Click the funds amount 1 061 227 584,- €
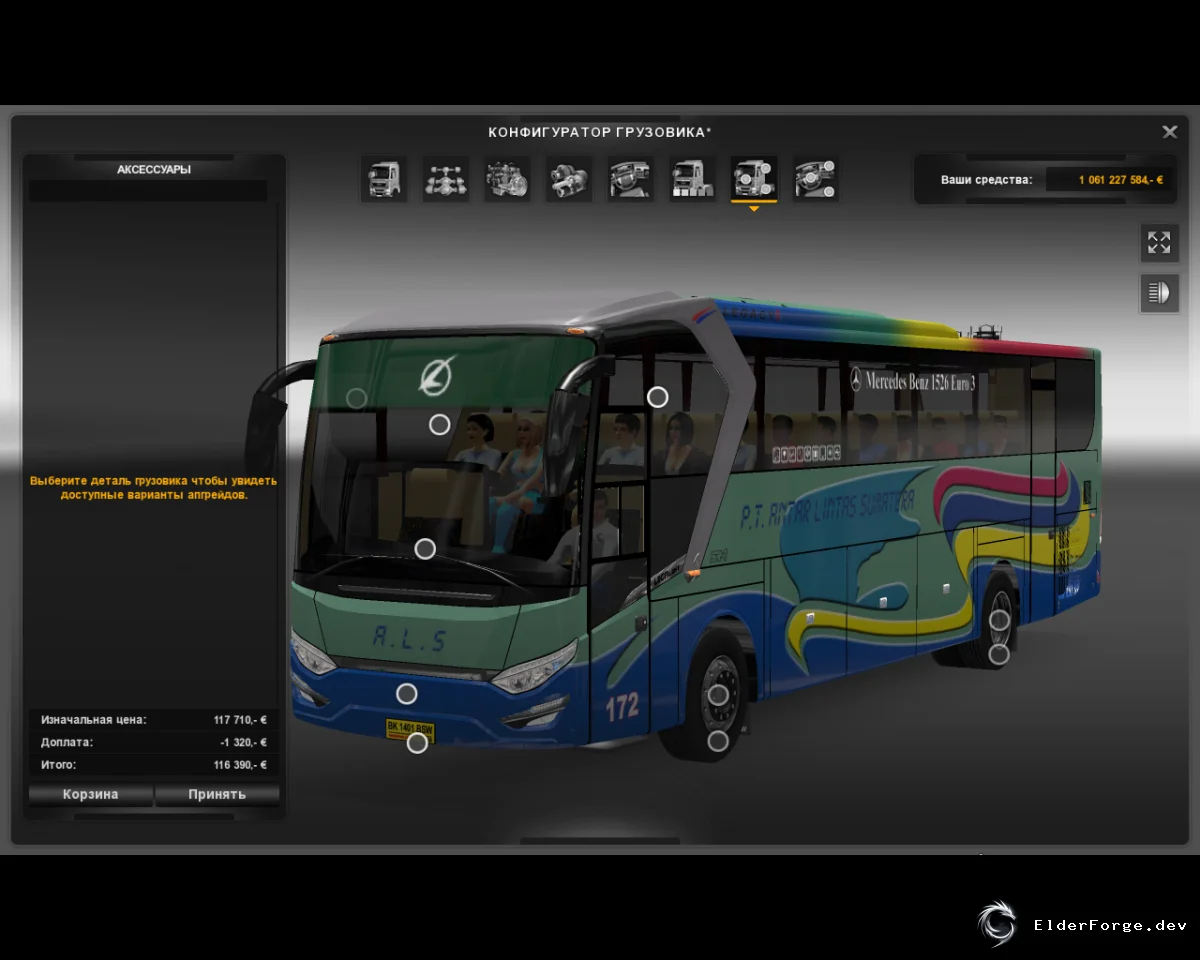The image size is (1200, 960). pos(1121,180)
